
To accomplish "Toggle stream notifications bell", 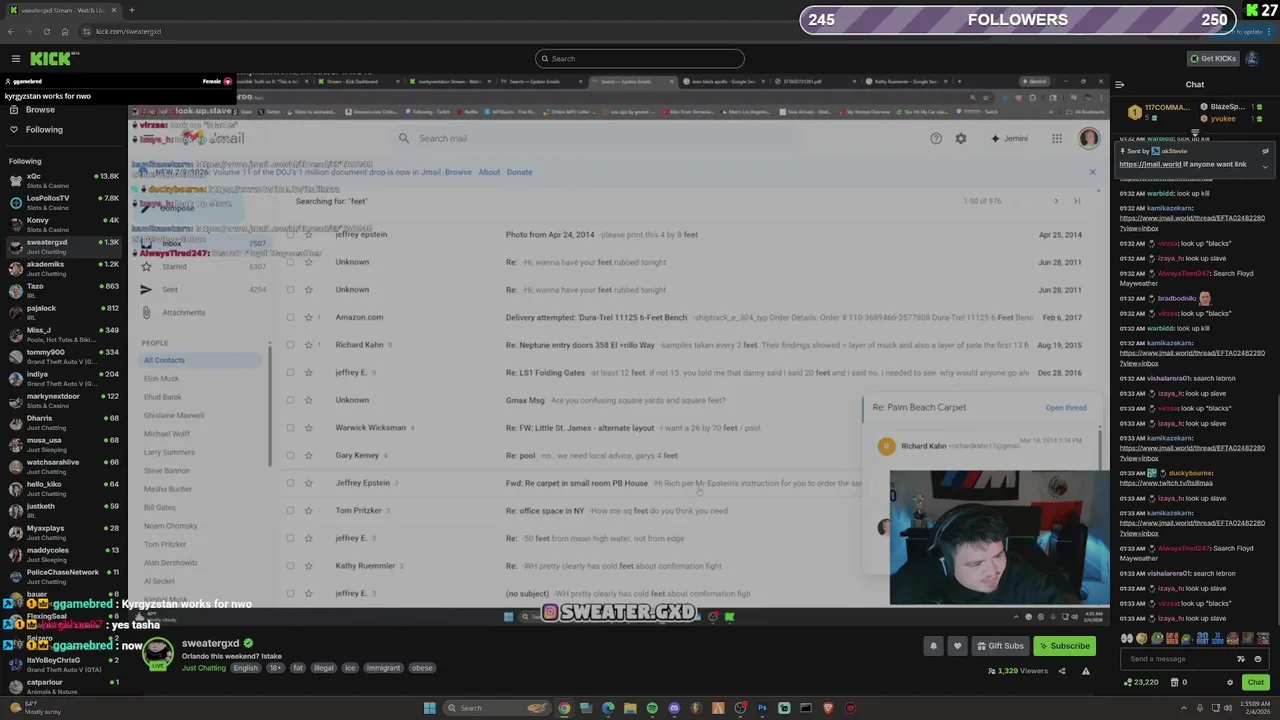I will (933, 646).
